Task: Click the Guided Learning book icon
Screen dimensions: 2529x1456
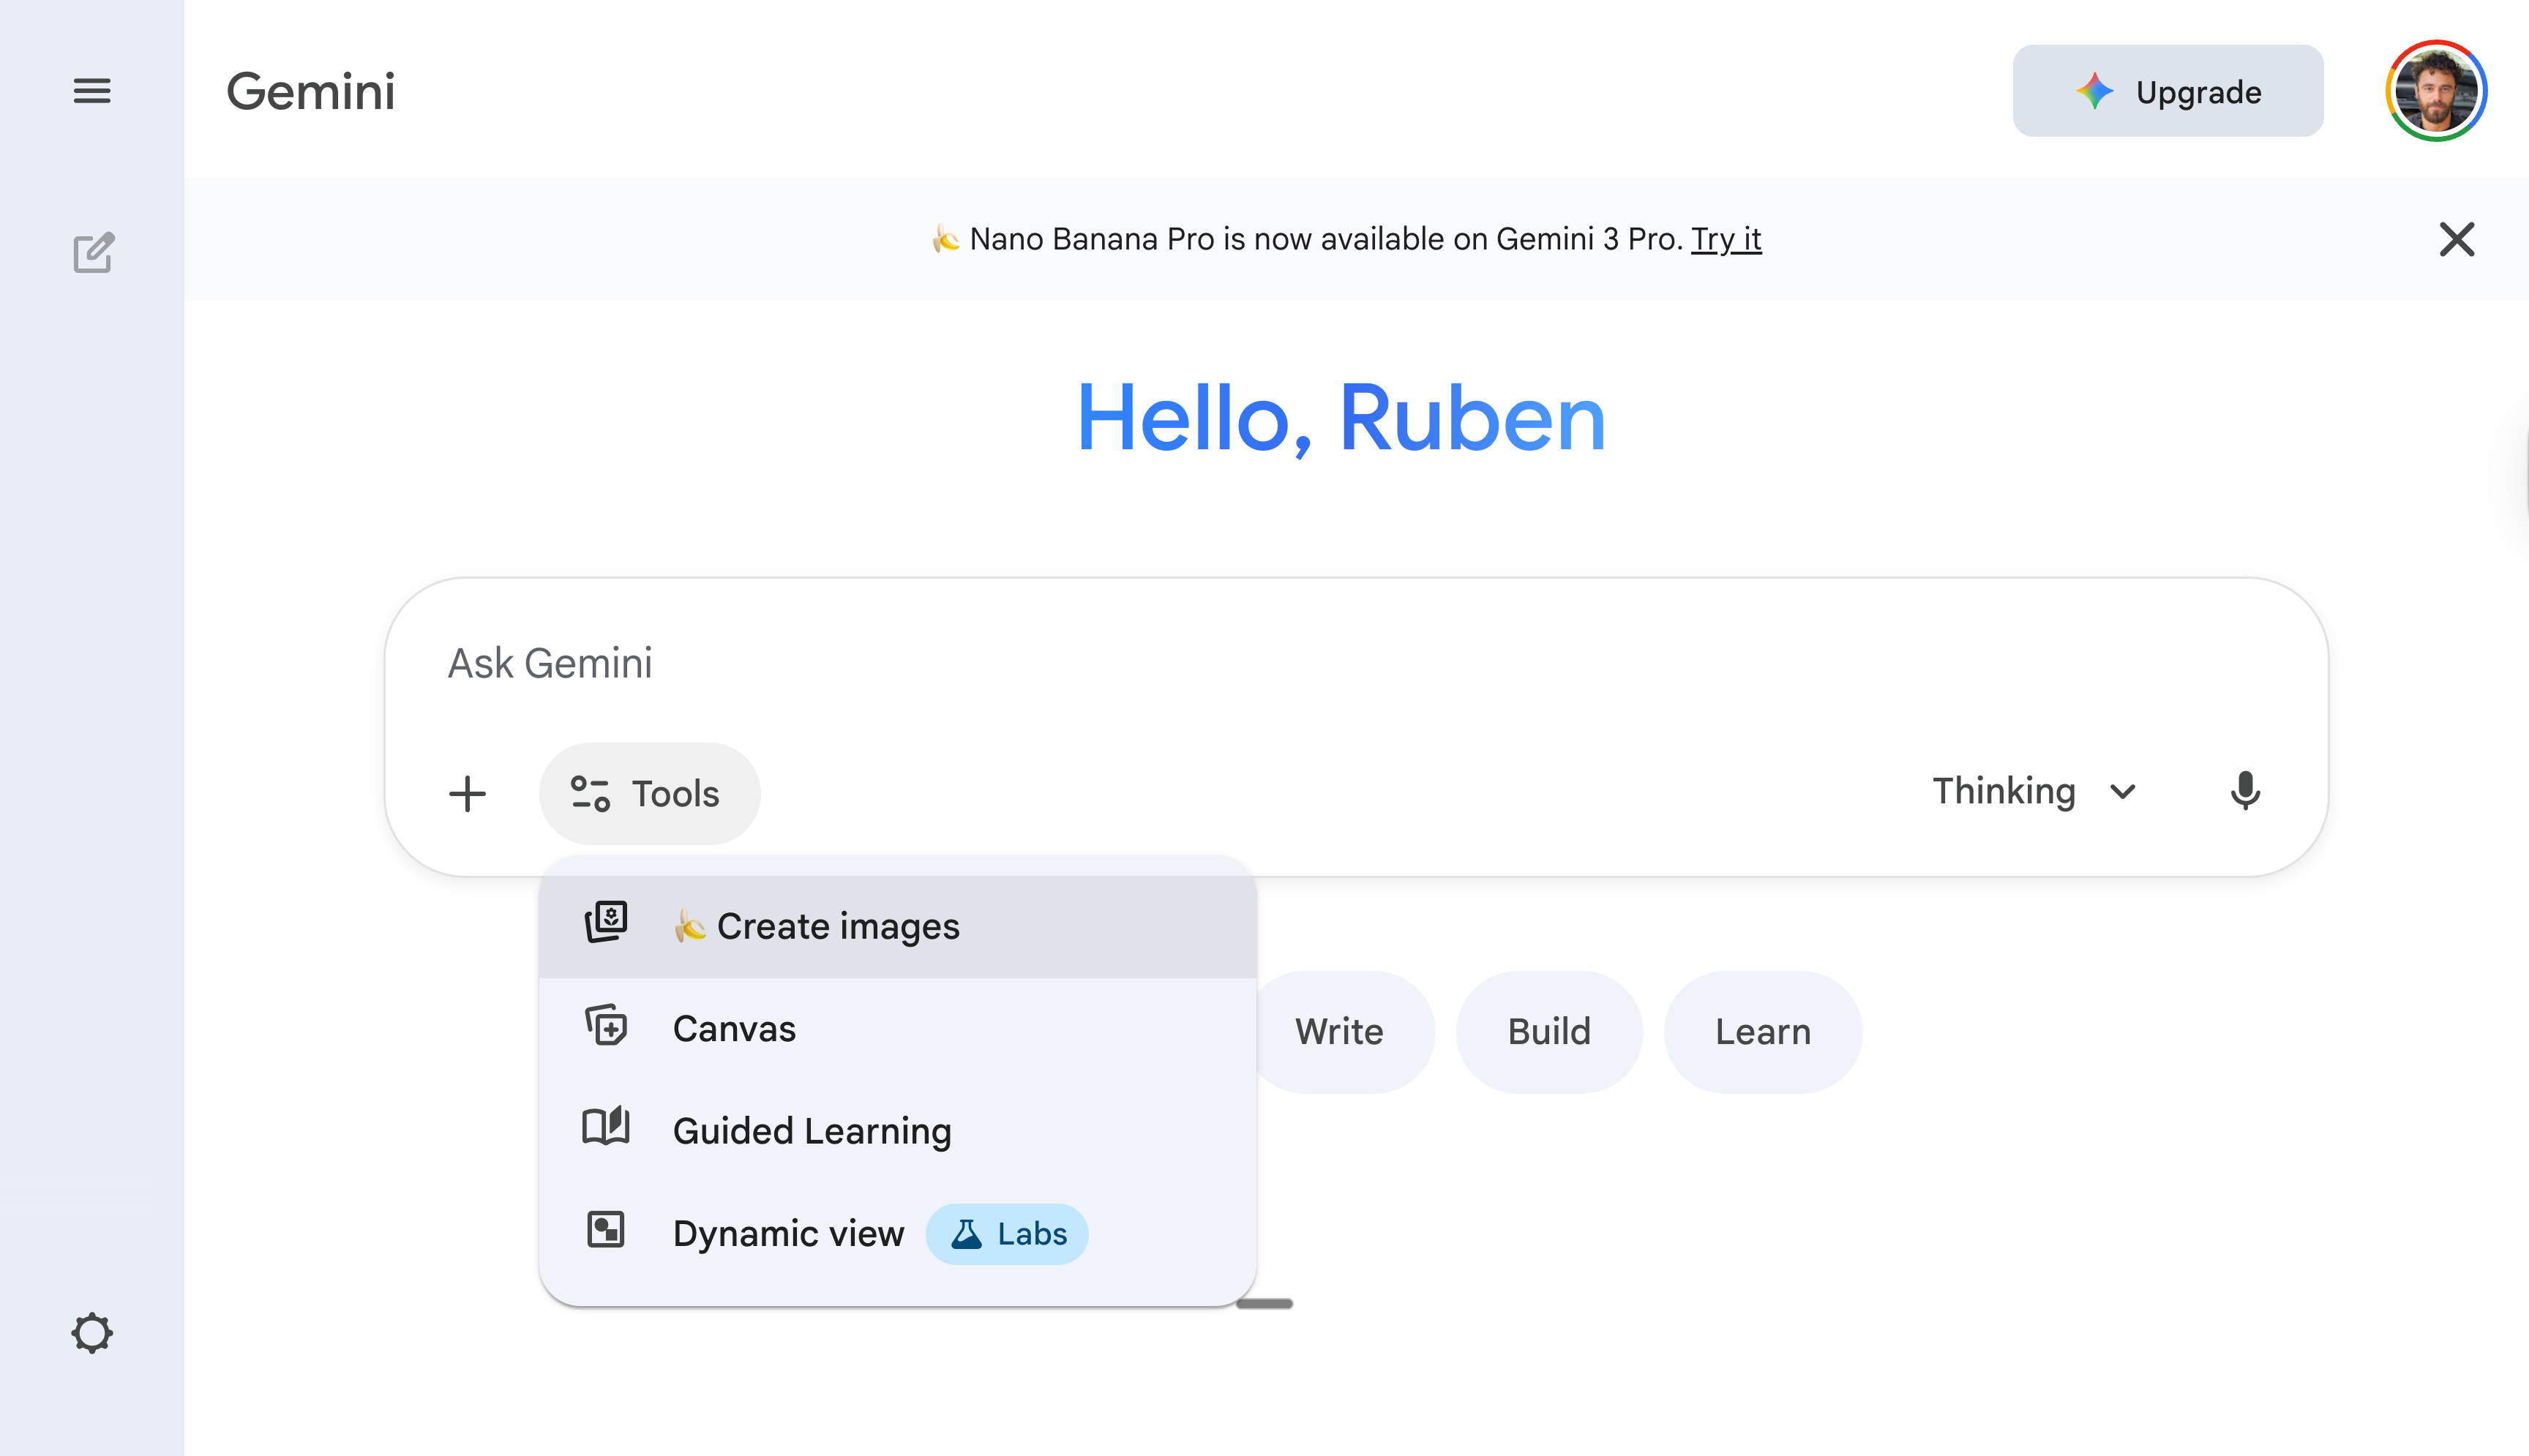Action: [x=606, y=1128]
